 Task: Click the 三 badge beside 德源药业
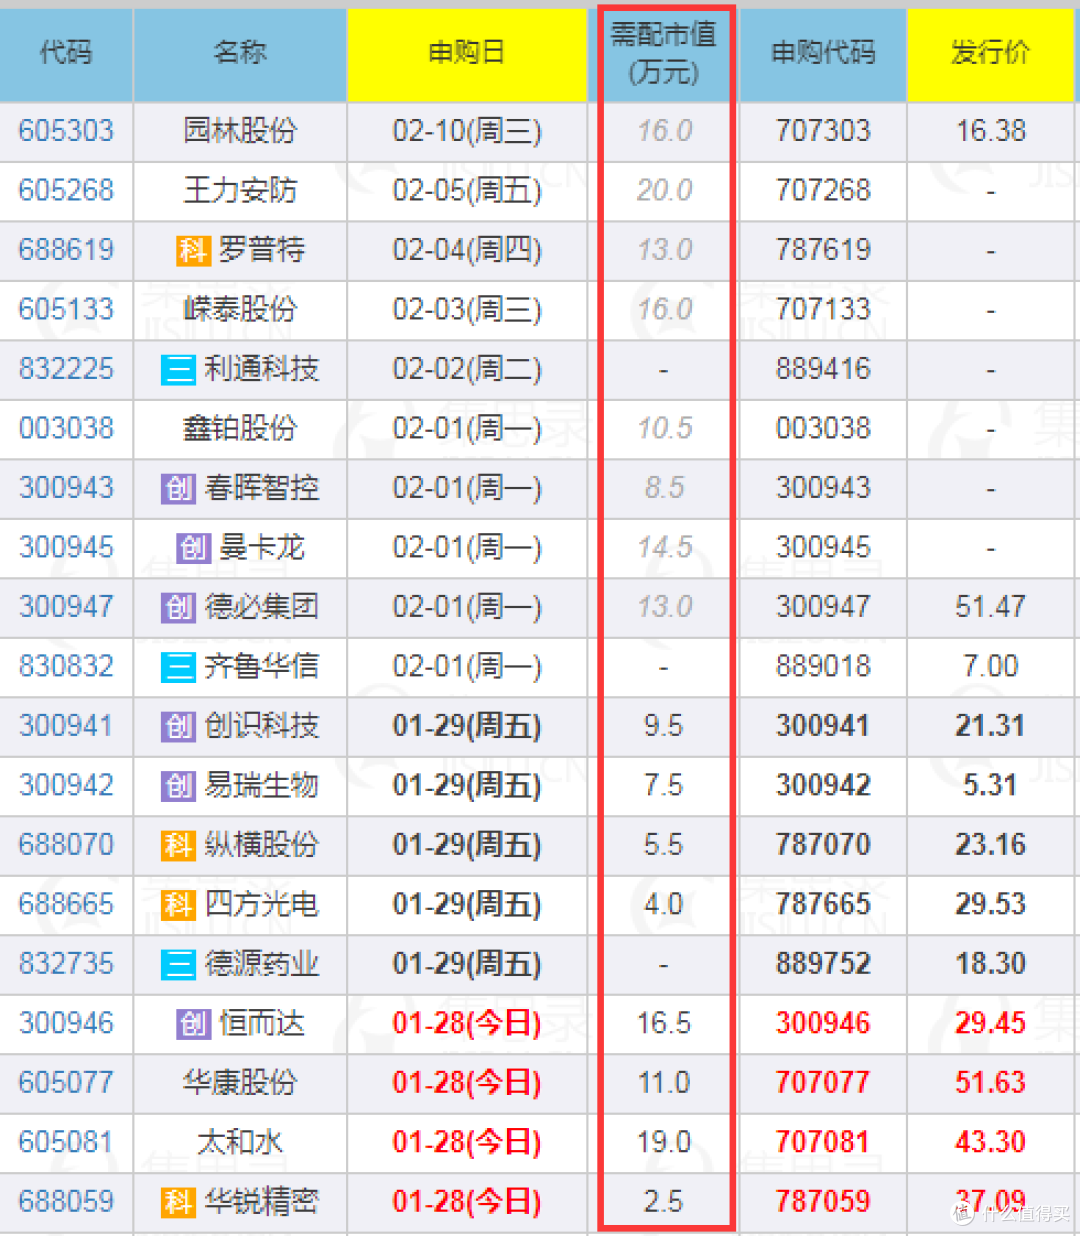click(x=178, y=964)
